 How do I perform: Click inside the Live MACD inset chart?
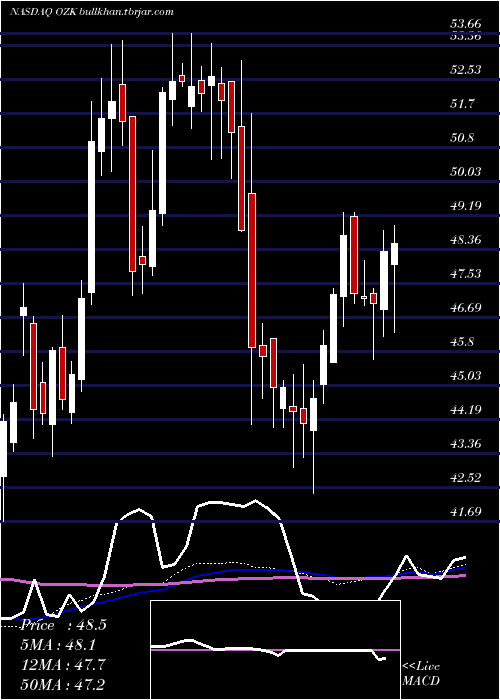pos(275,650)
